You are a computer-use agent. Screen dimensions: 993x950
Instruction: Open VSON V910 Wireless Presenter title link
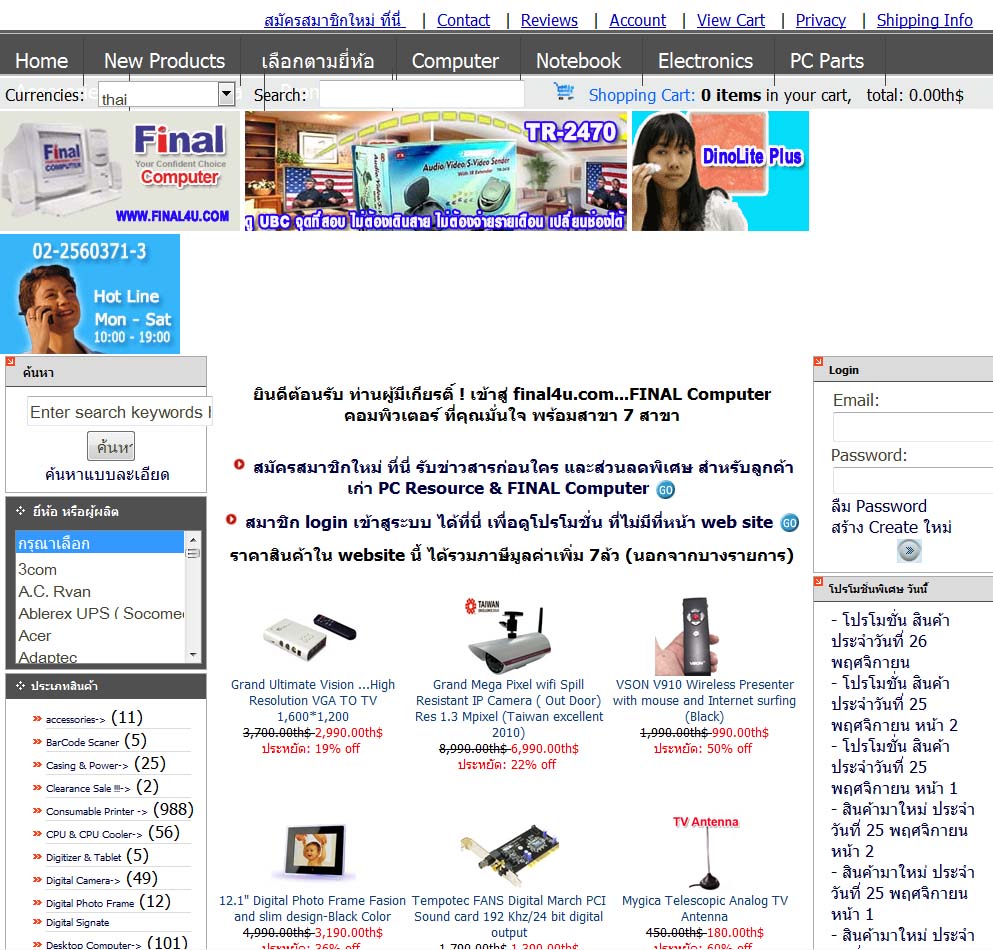(704, 700)
